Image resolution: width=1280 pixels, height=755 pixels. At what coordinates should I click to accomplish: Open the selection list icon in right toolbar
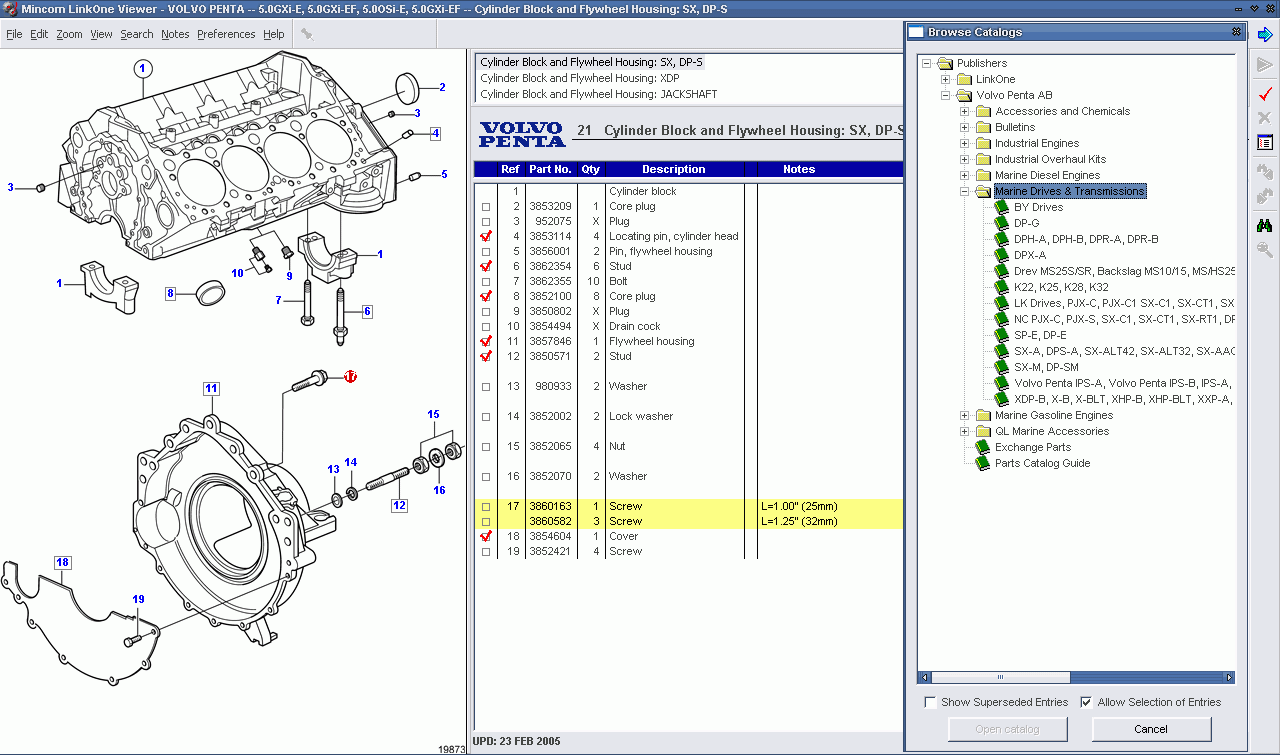[x=1264, y=143]
